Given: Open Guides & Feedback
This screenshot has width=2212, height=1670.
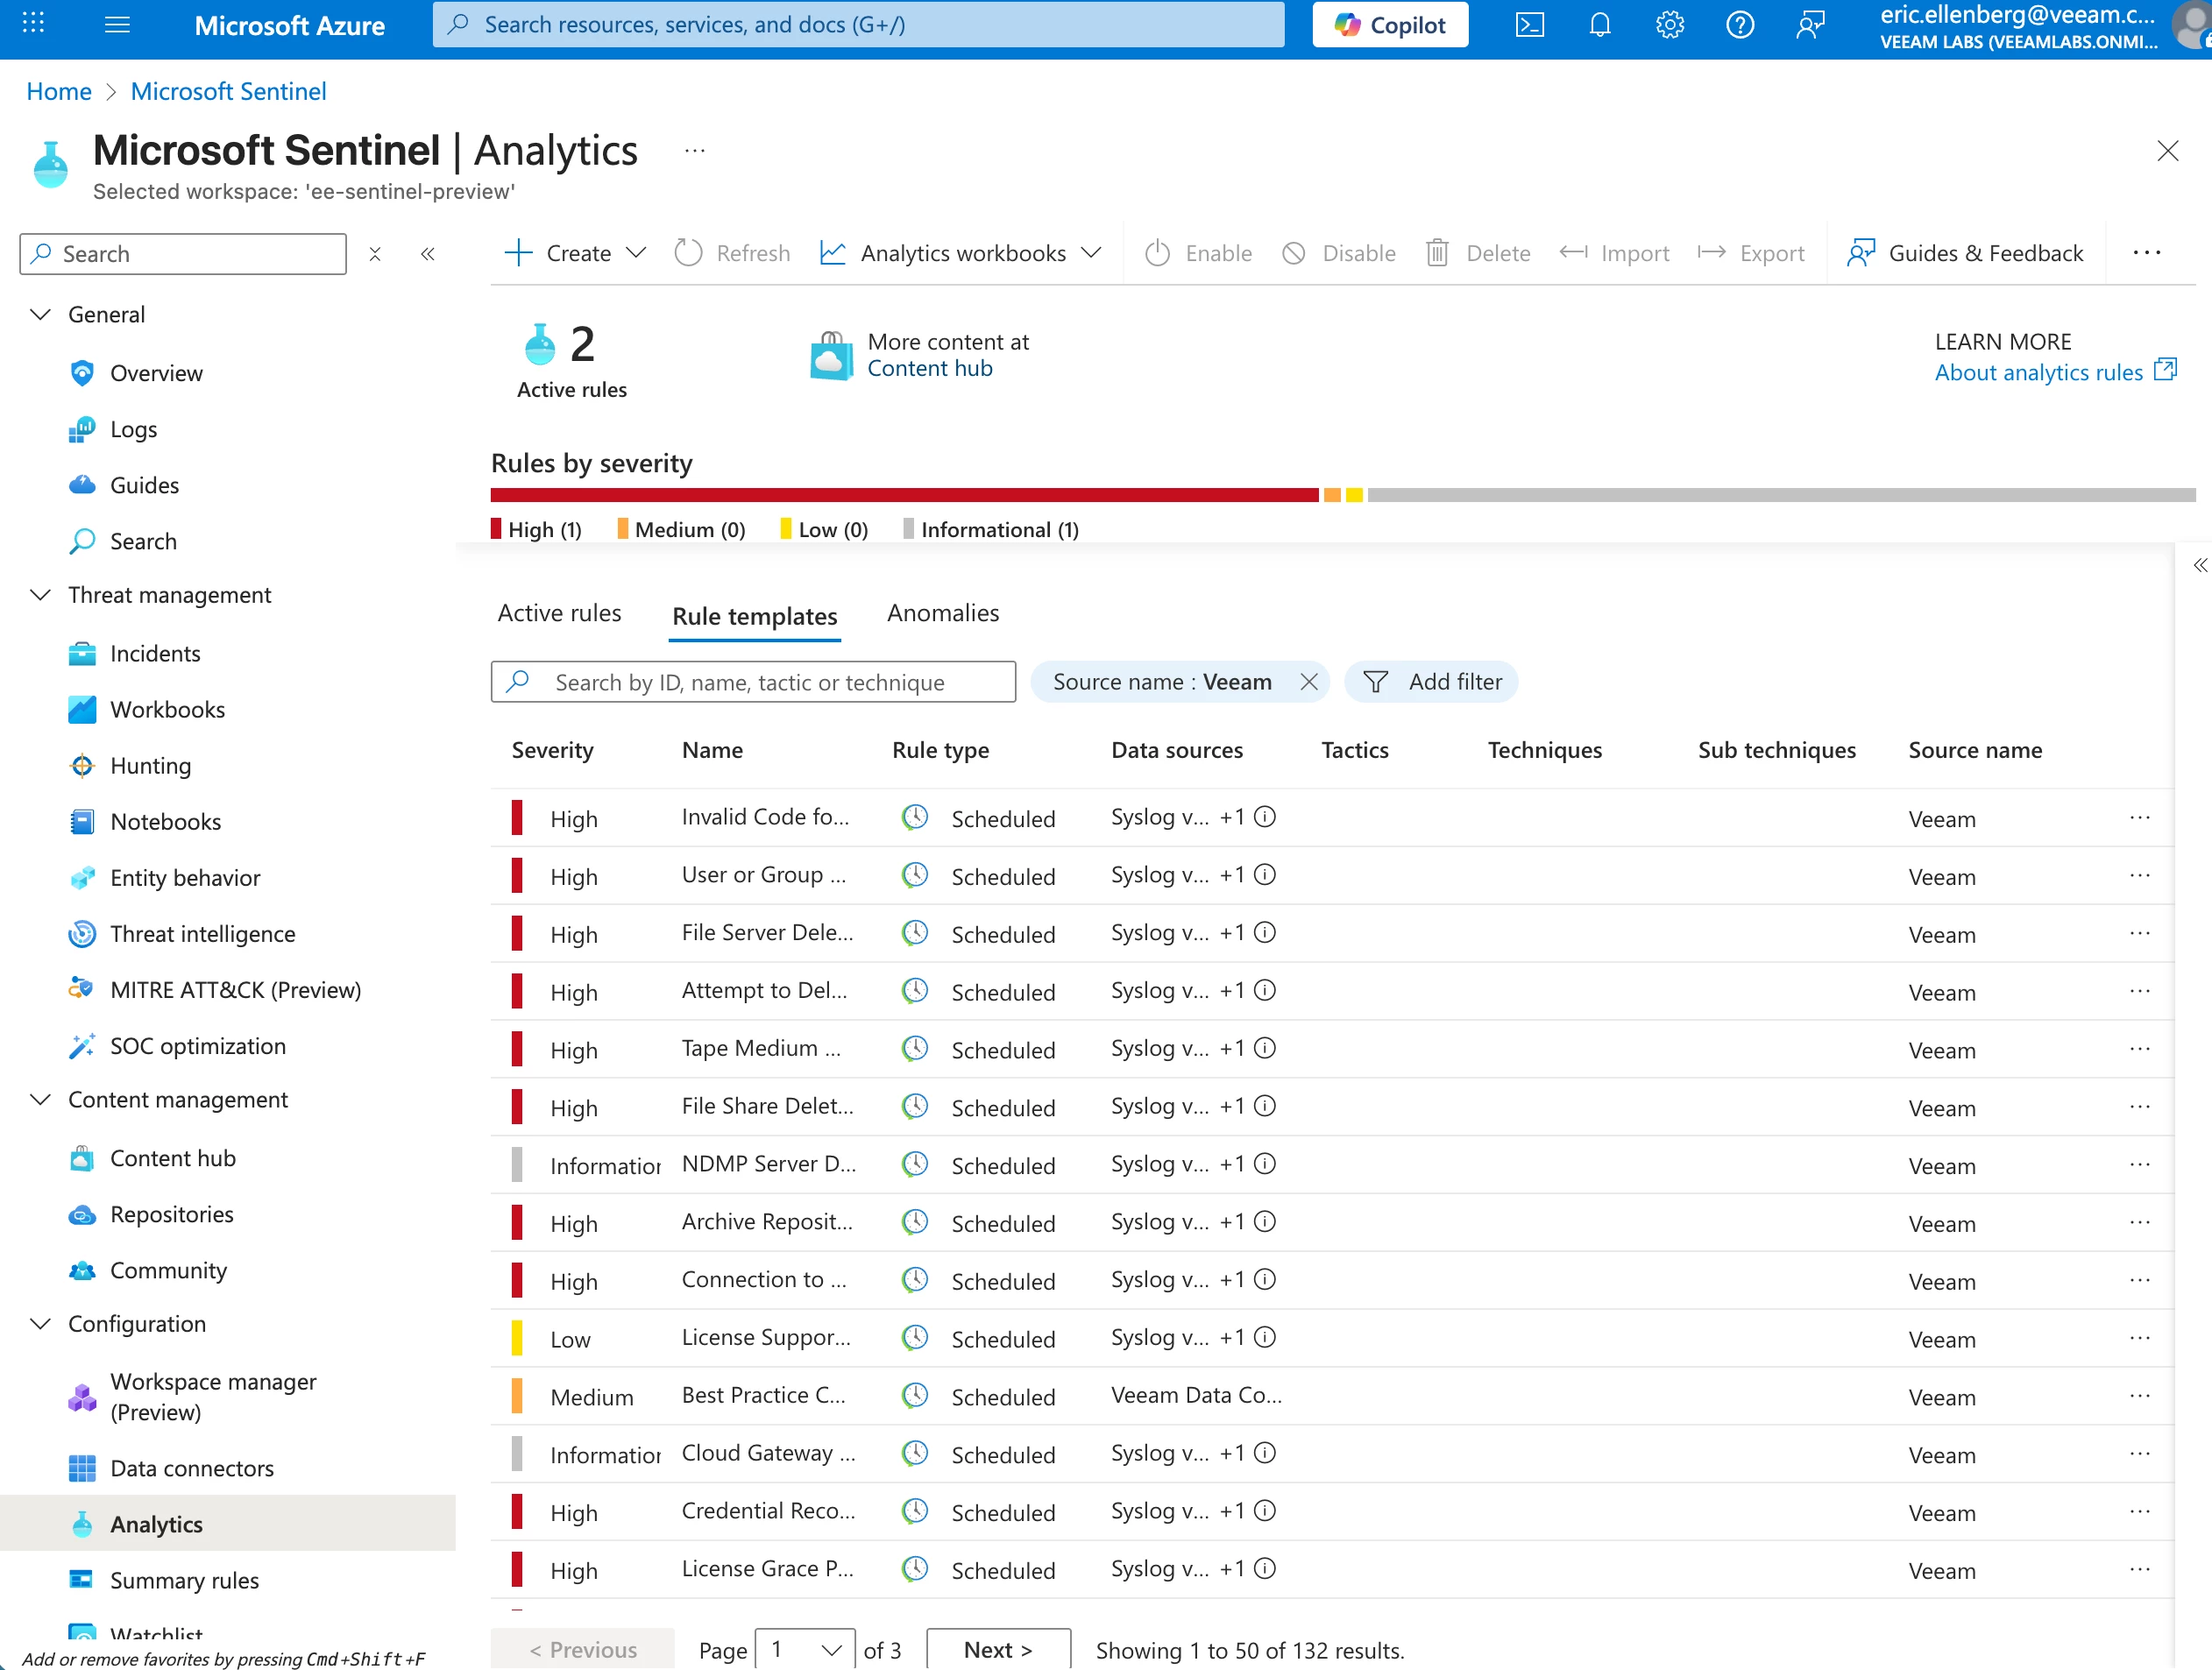Looking at the screenshot, I should (1966, 253).
